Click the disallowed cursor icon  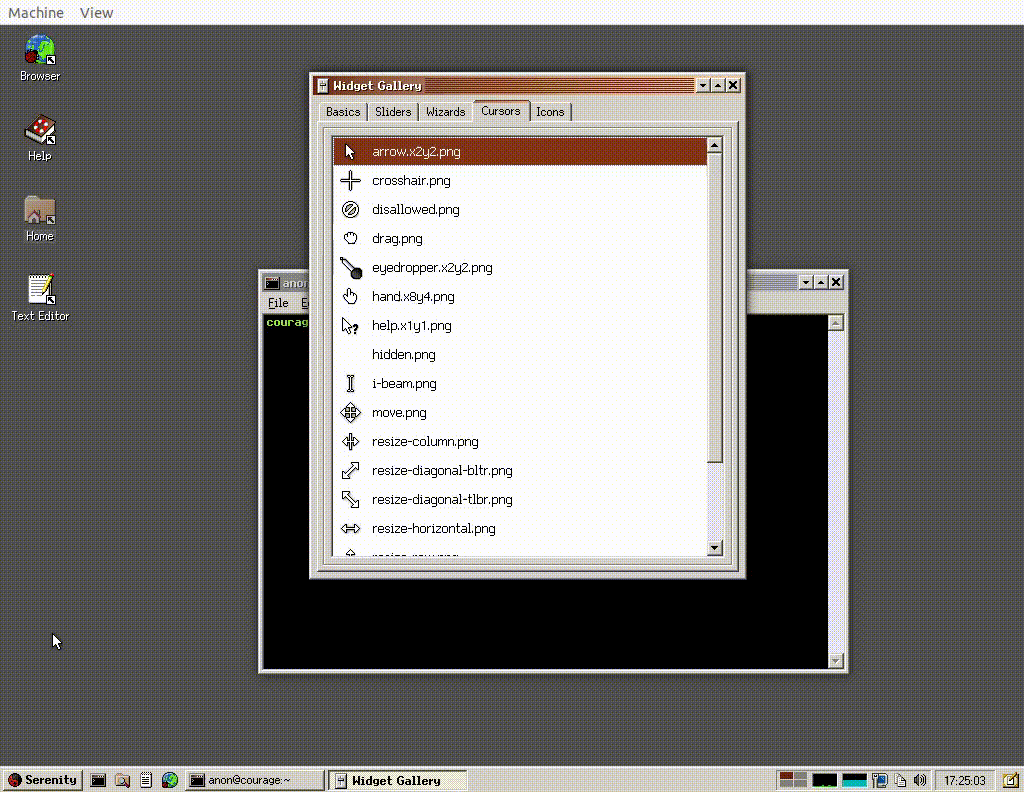tap(349, 209)
